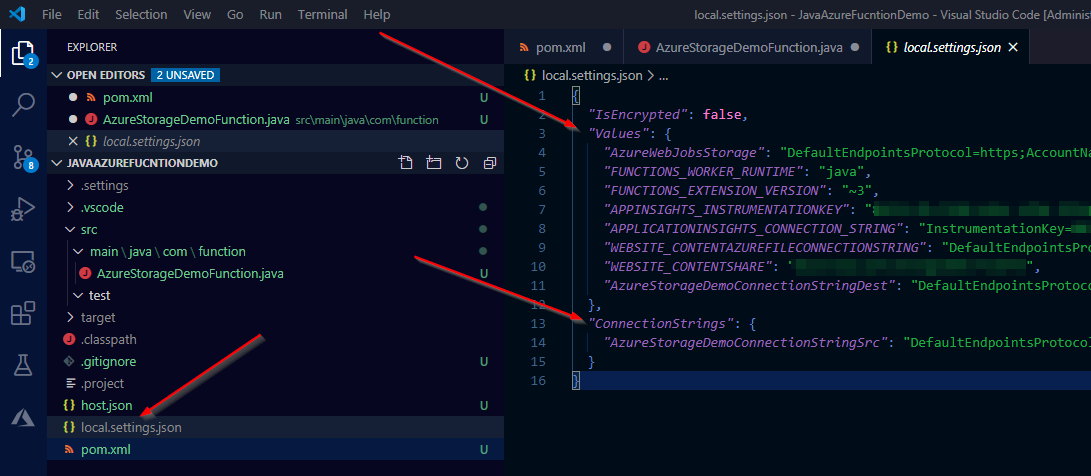Open host.json in the file tree

pos(106,405)
